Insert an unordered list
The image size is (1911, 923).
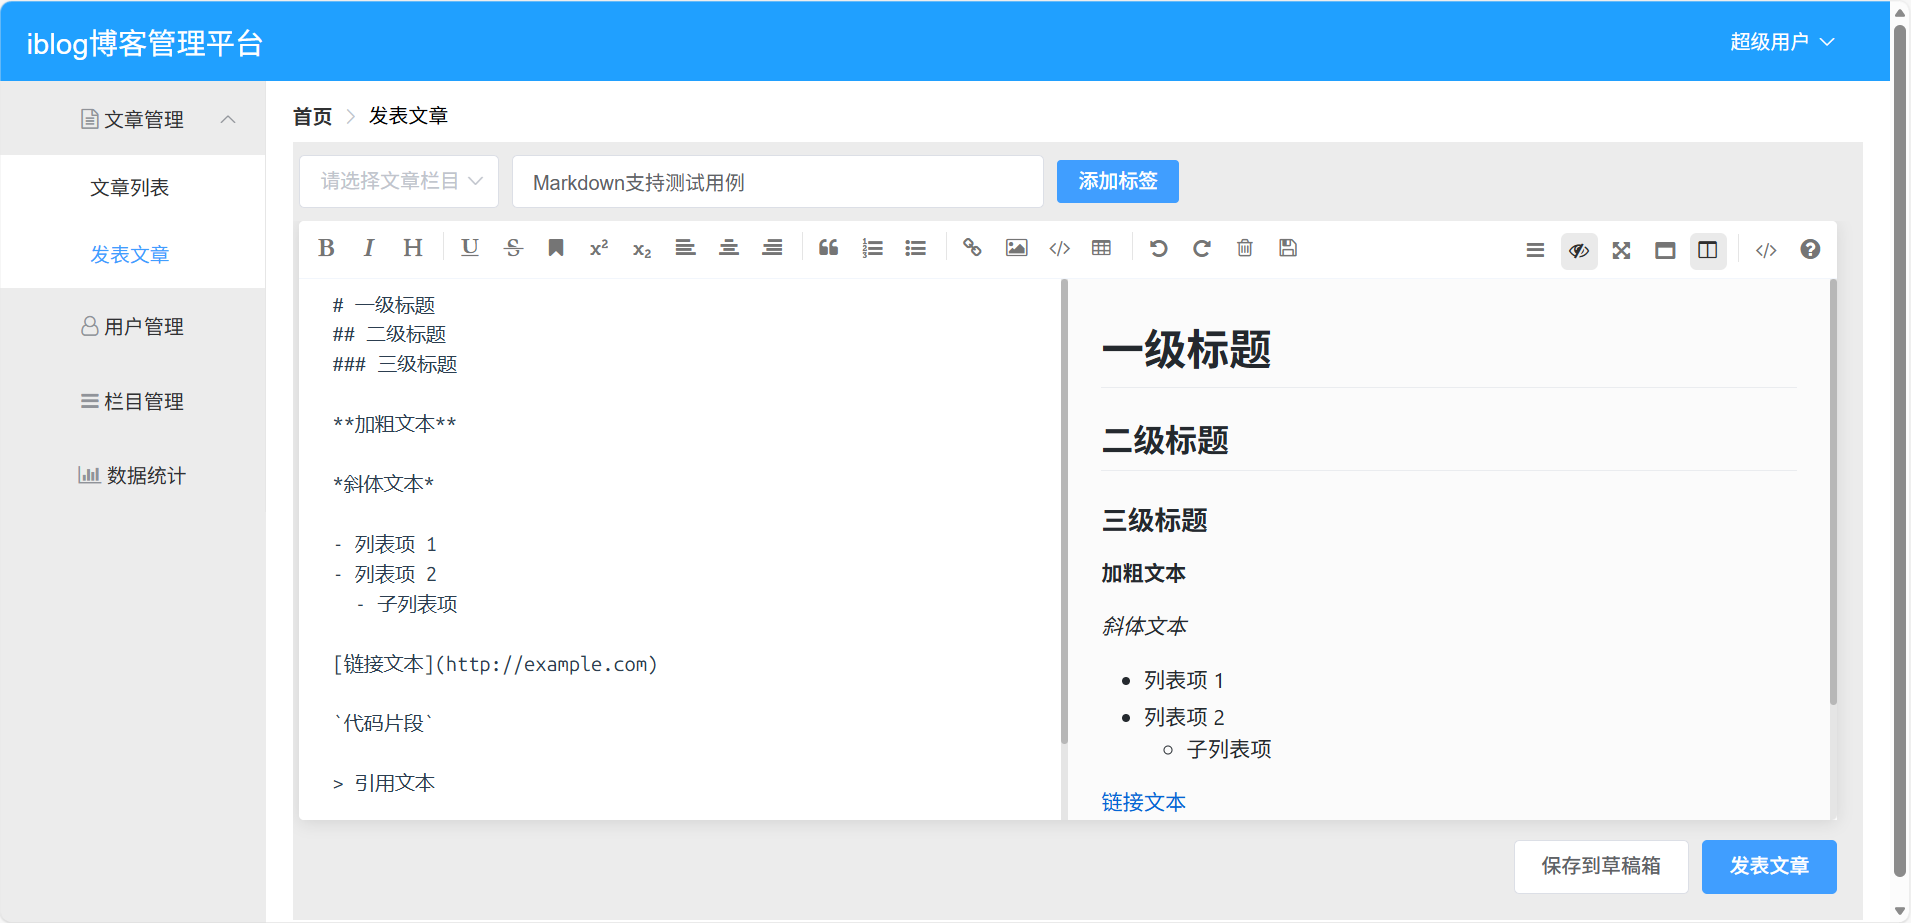pyautogui.click(x=915, y=248)
